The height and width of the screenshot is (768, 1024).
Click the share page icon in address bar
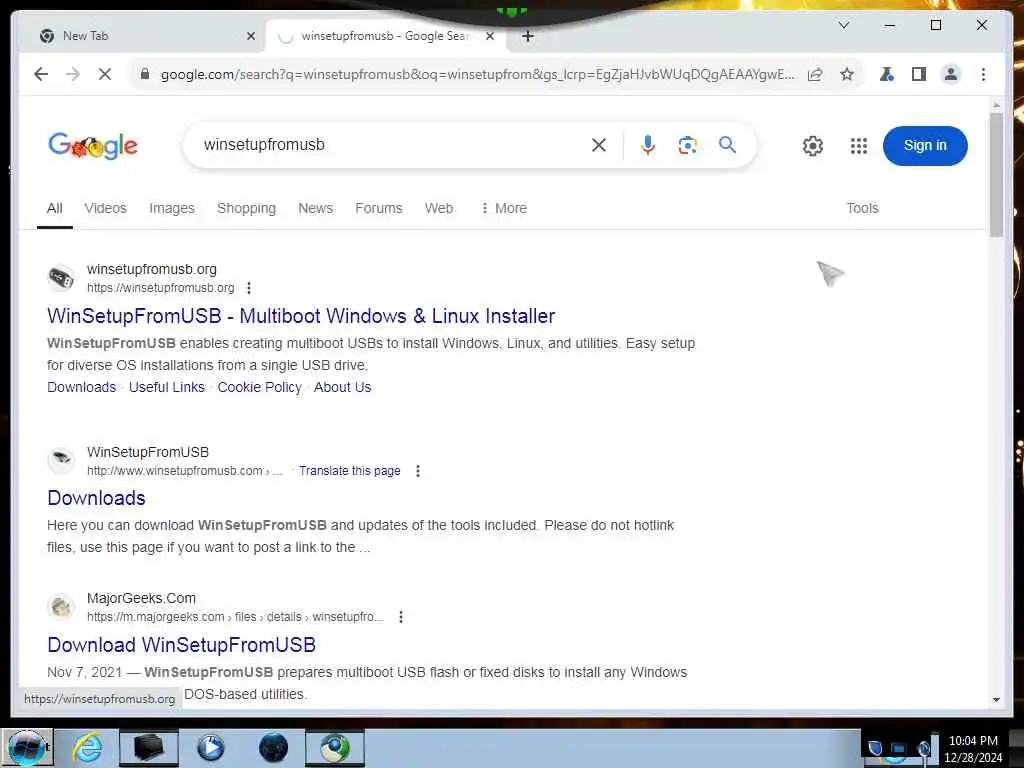click(815, 74)
